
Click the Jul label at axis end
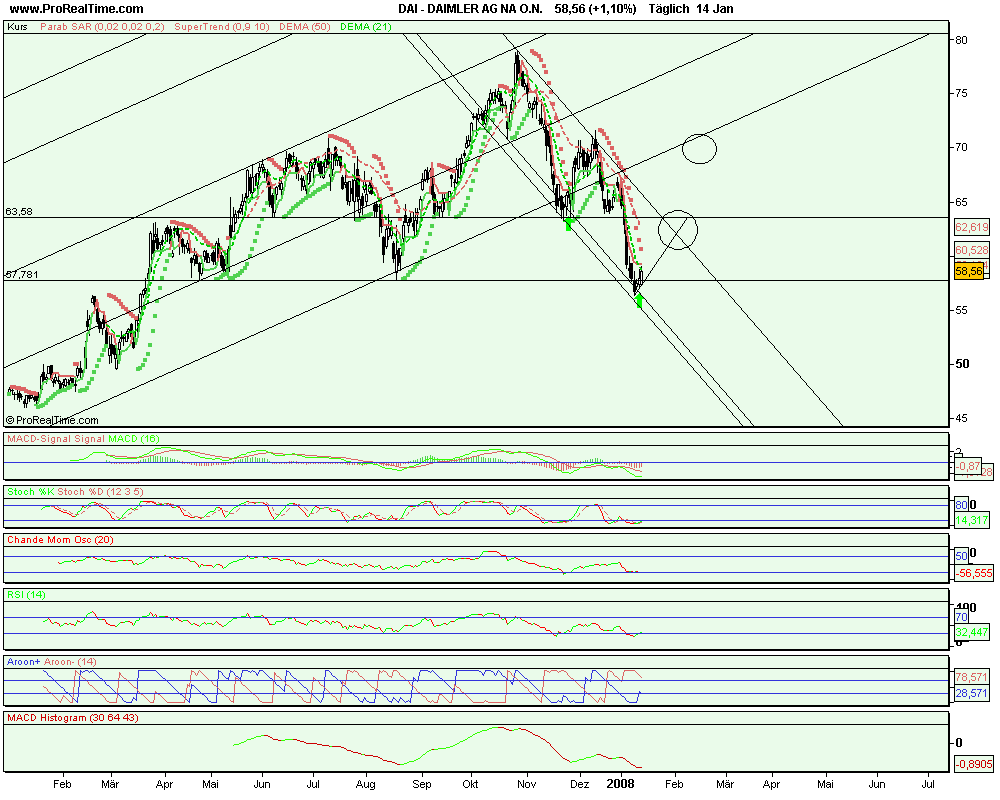tap(928, 784)
